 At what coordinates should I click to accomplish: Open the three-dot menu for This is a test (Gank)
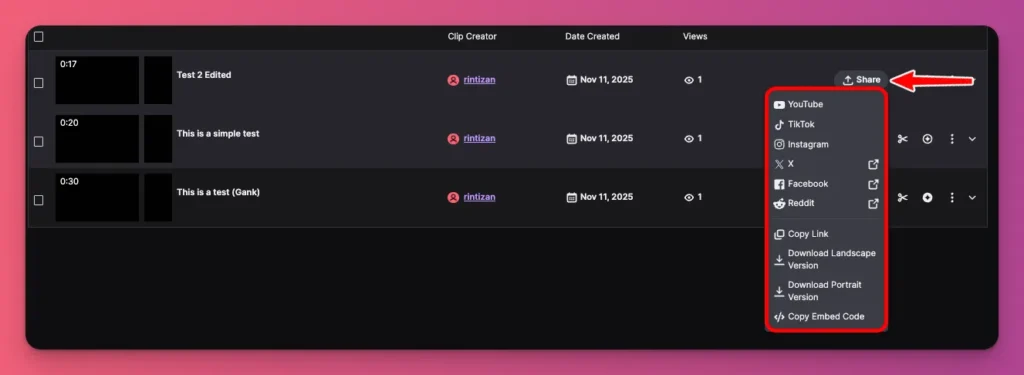[x=952, y=197]
